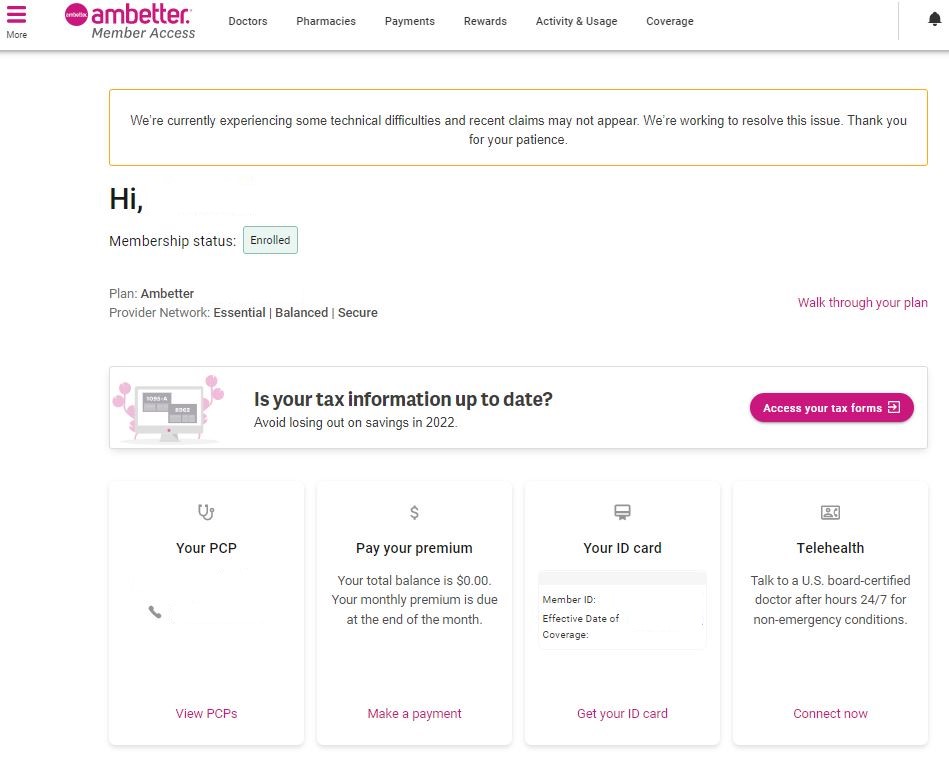Click the 'Plan: Ambetter' text

(x=151, y=294)
